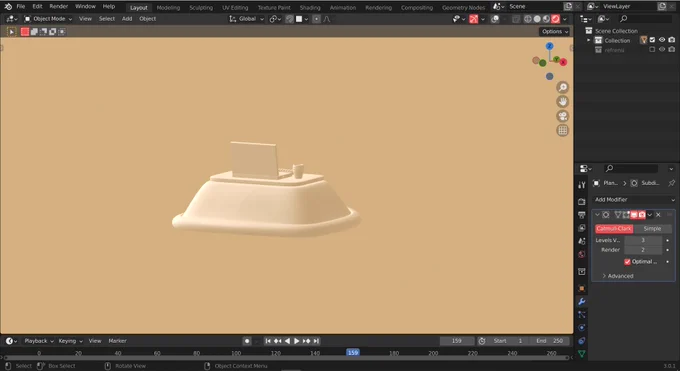Play the animation forward
Image resolution: width=680 pixels, height=371 pixels.
point(297,341)
